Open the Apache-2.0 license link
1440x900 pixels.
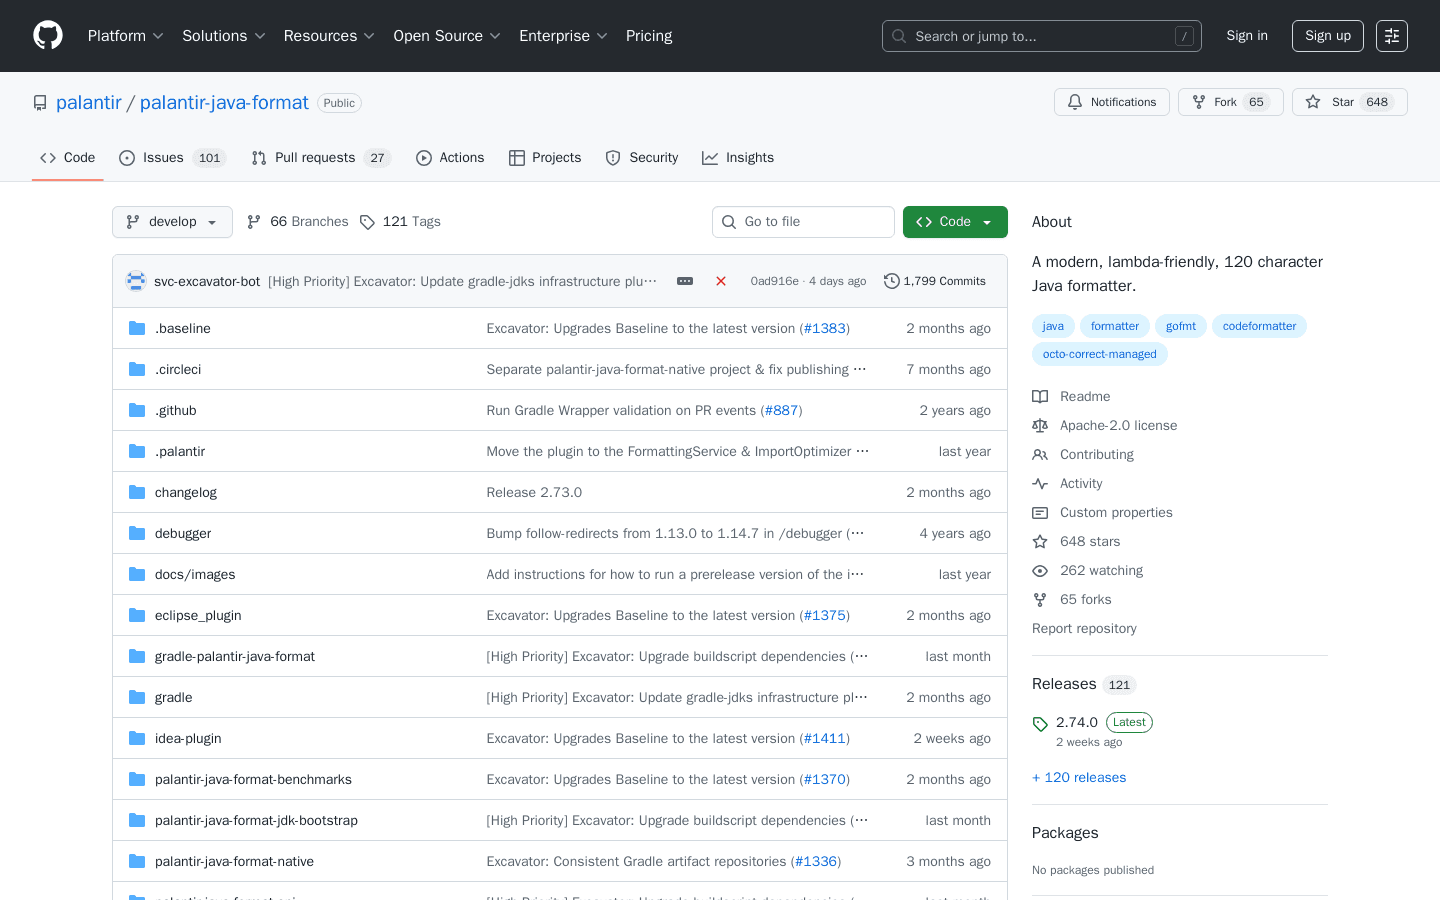1105,426
